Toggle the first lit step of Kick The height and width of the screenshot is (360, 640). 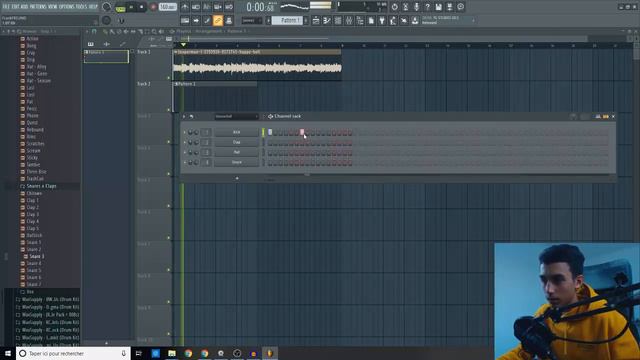pos(270,132)
